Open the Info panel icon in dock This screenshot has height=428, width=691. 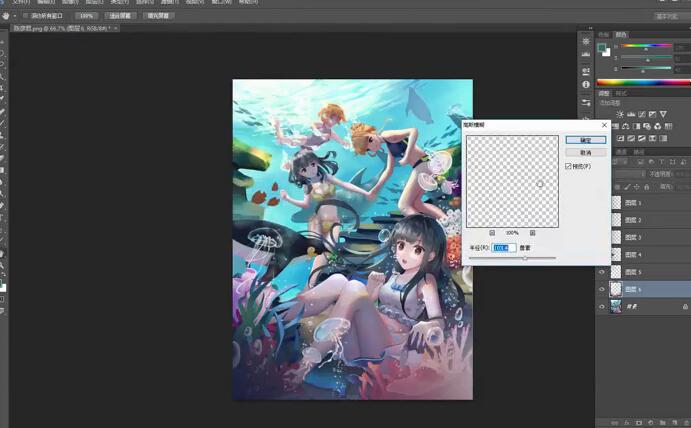tap(586, 84)
